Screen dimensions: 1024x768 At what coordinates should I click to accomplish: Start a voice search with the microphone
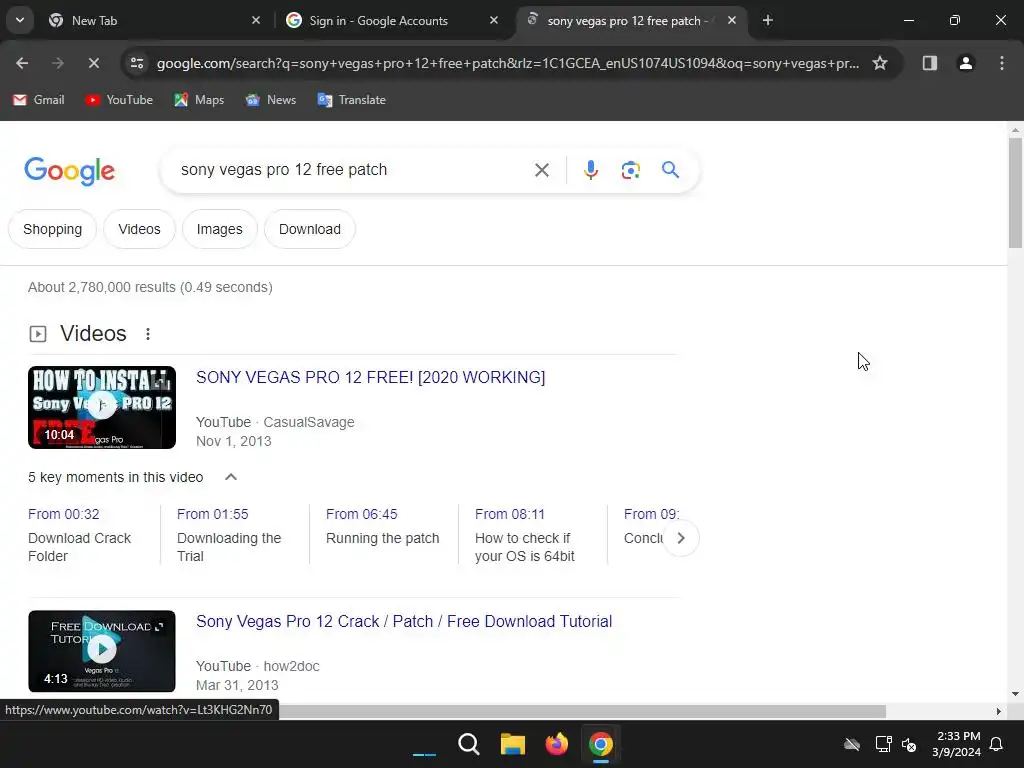590,170
